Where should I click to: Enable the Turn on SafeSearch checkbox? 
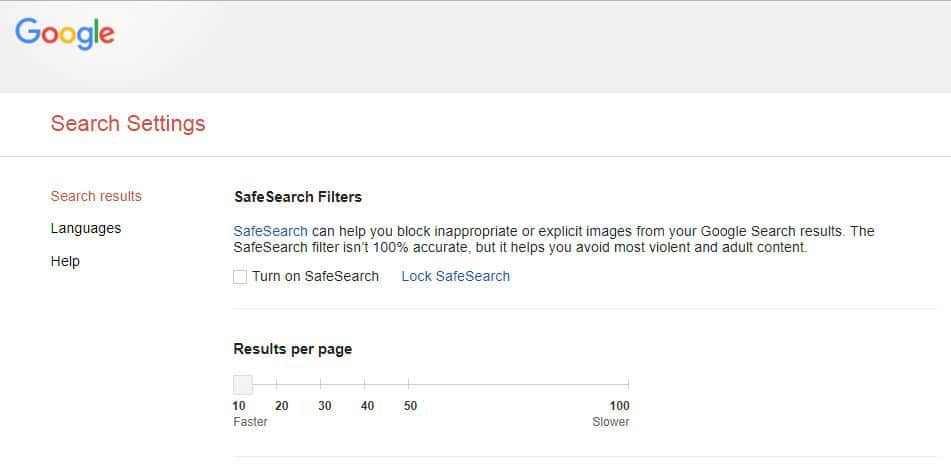tap(240, 277)
